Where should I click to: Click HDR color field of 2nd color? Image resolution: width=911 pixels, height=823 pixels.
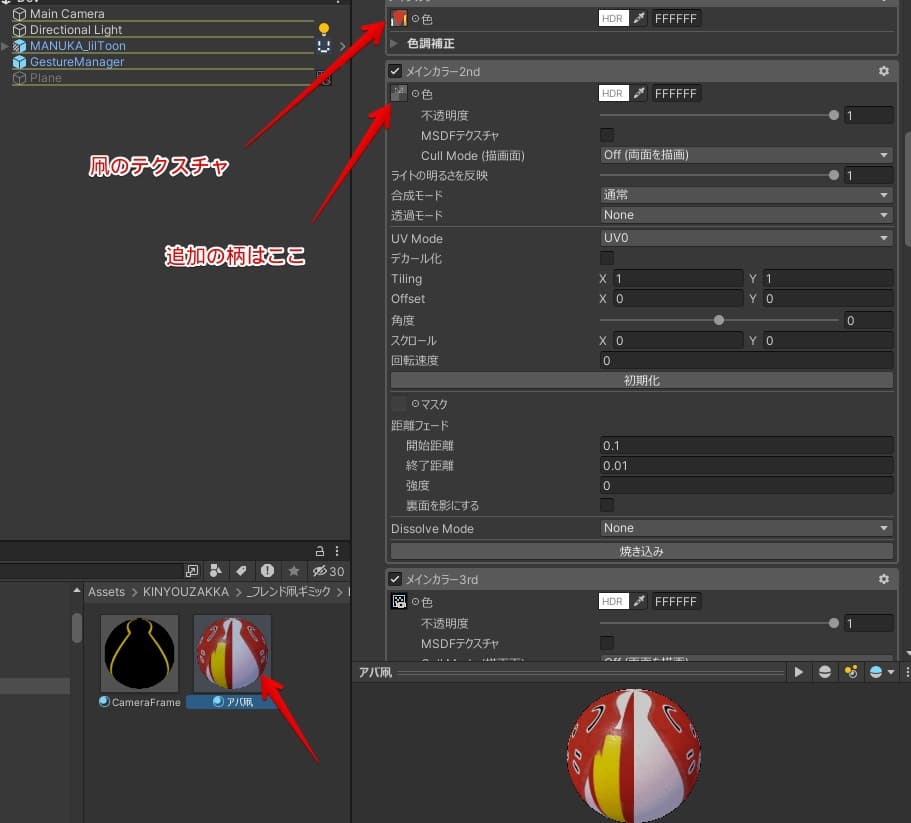[x=614, y=94]
